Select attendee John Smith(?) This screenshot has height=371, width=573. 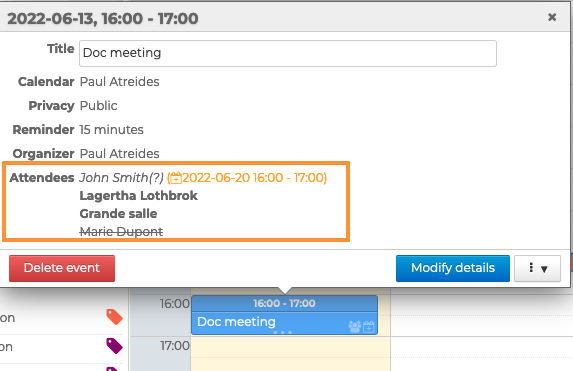tap(121, 178)
